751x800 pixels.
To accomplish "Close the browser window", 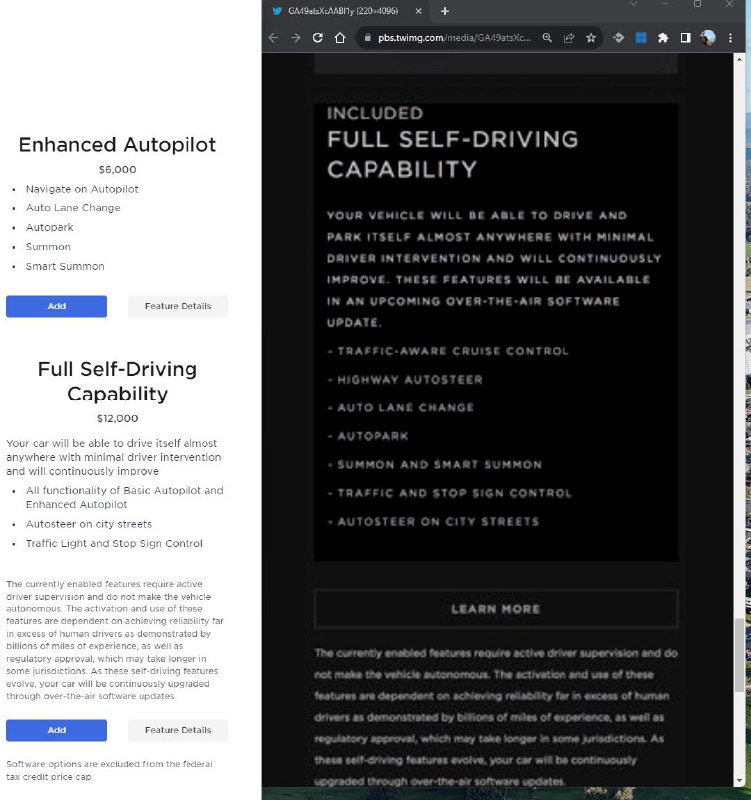I will pos(729,4).
